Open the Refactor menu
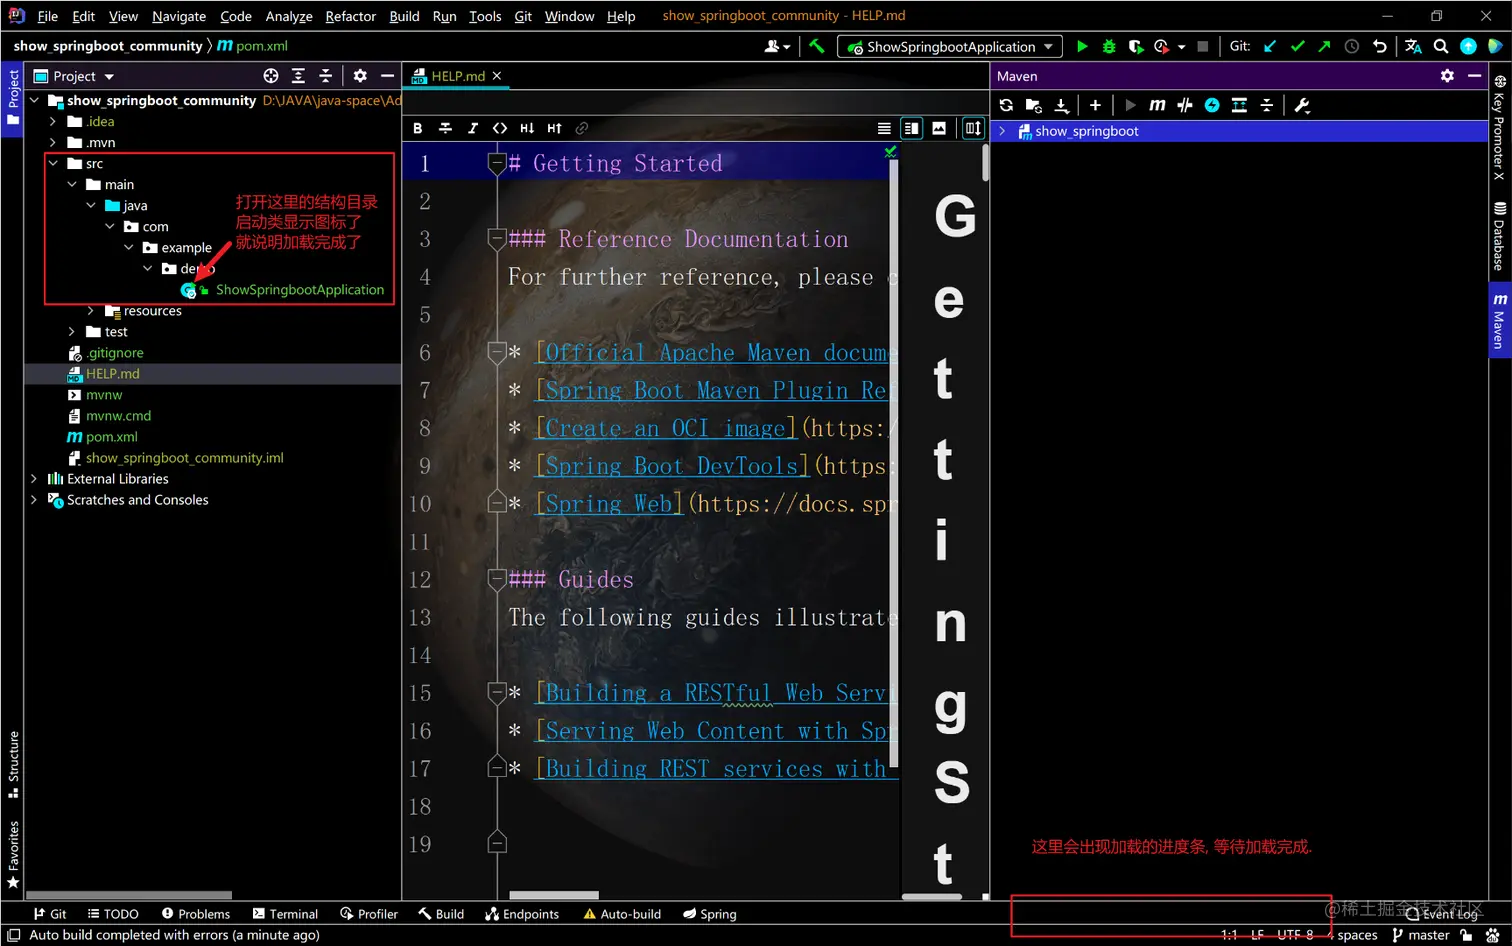This screenshot has height=946, width=1512. point(350,16)
